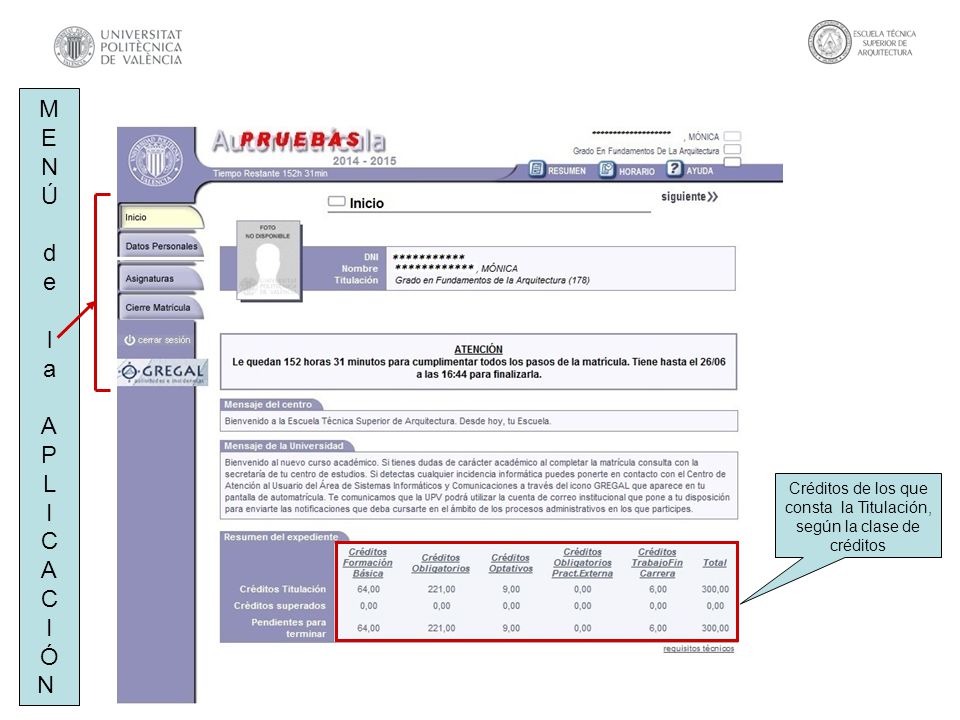This screenshot has width=960, height=720.
Task: Click the student photo placeholder
Action: 268,261
